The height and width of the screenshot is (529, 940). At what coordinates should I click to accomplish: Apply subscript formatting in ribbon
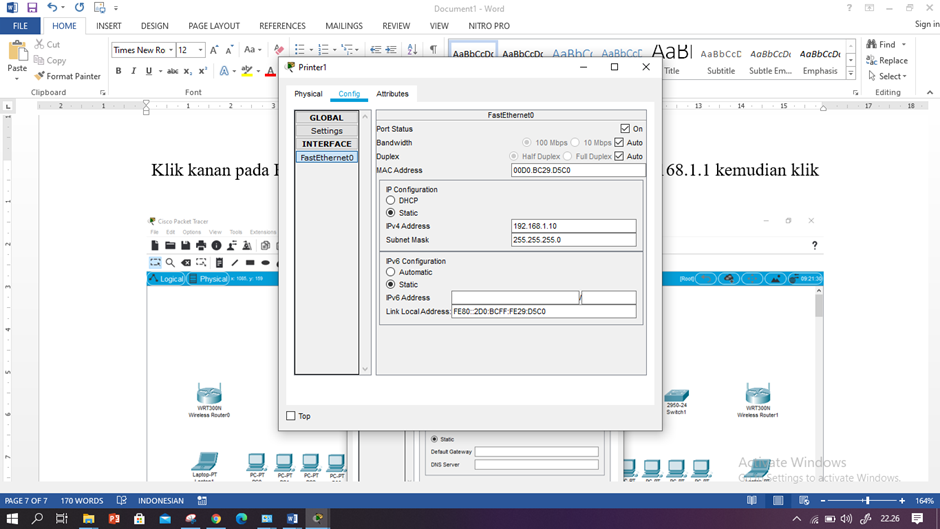(188, 71)
